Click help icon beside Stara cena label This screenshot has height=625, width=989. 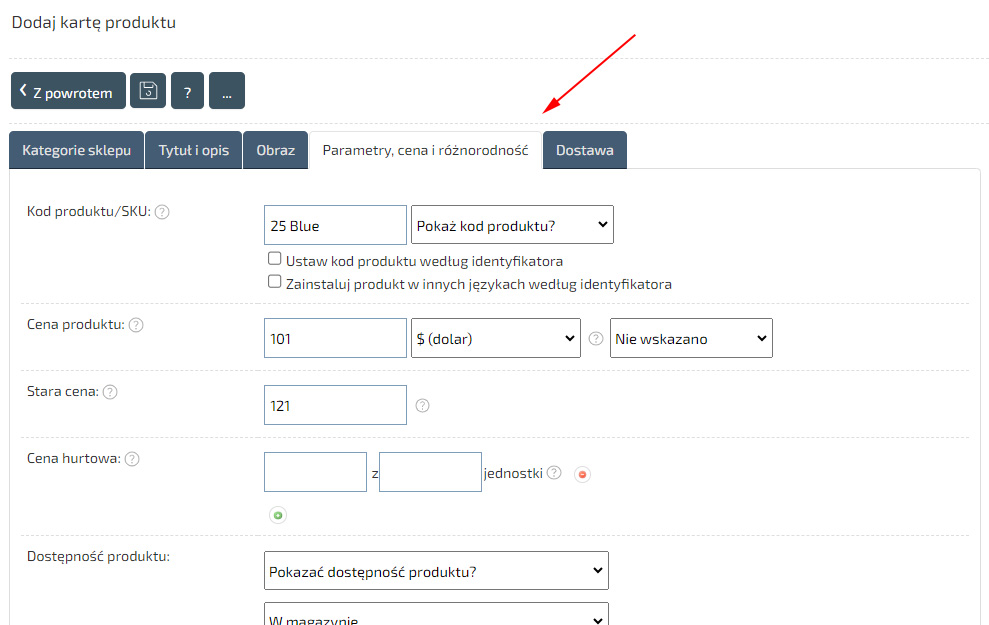click(x=110, y=392)
